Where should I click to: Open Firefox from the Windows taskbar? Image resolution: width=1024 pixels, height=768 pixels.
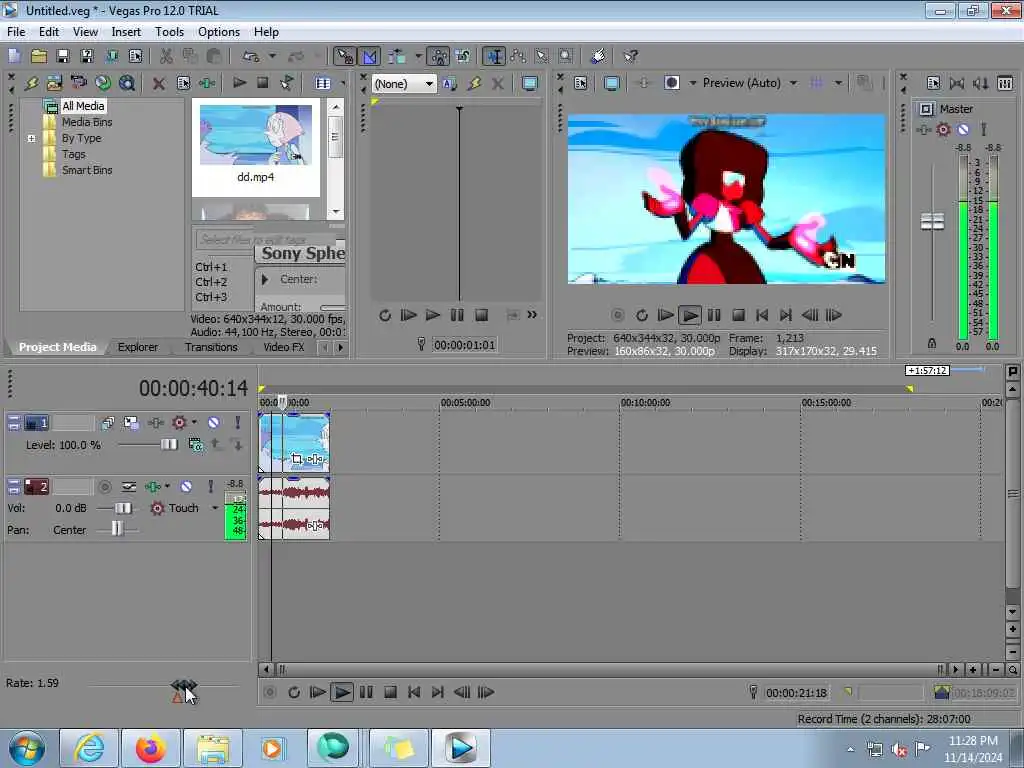150,748
